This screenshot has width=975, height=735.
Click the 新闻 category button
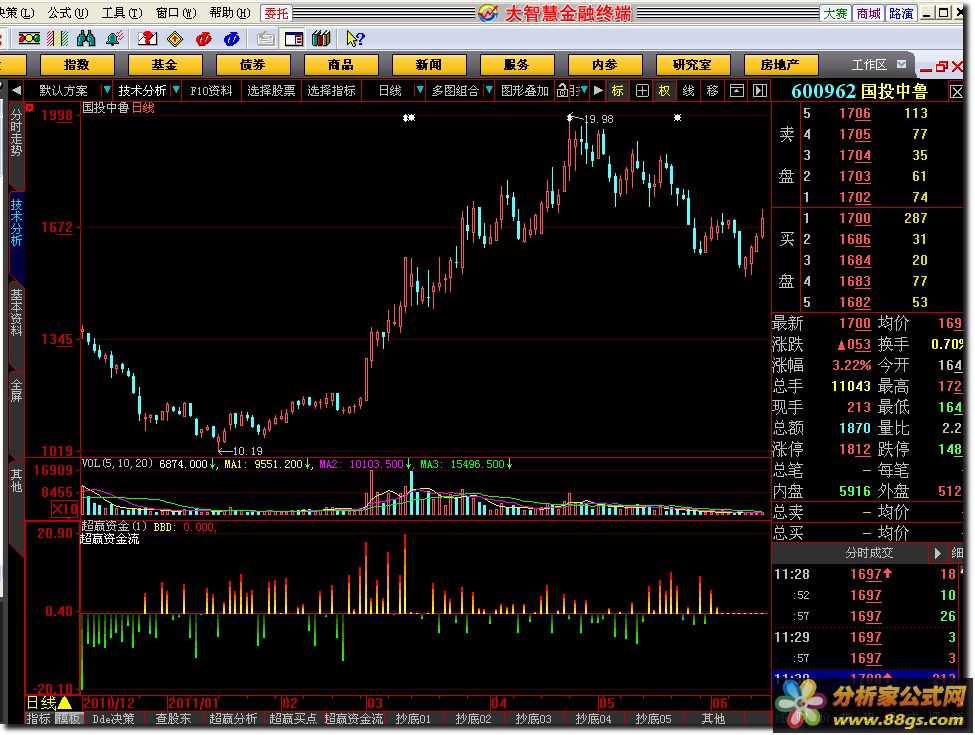pyautogui.click(x=428, y=65)
